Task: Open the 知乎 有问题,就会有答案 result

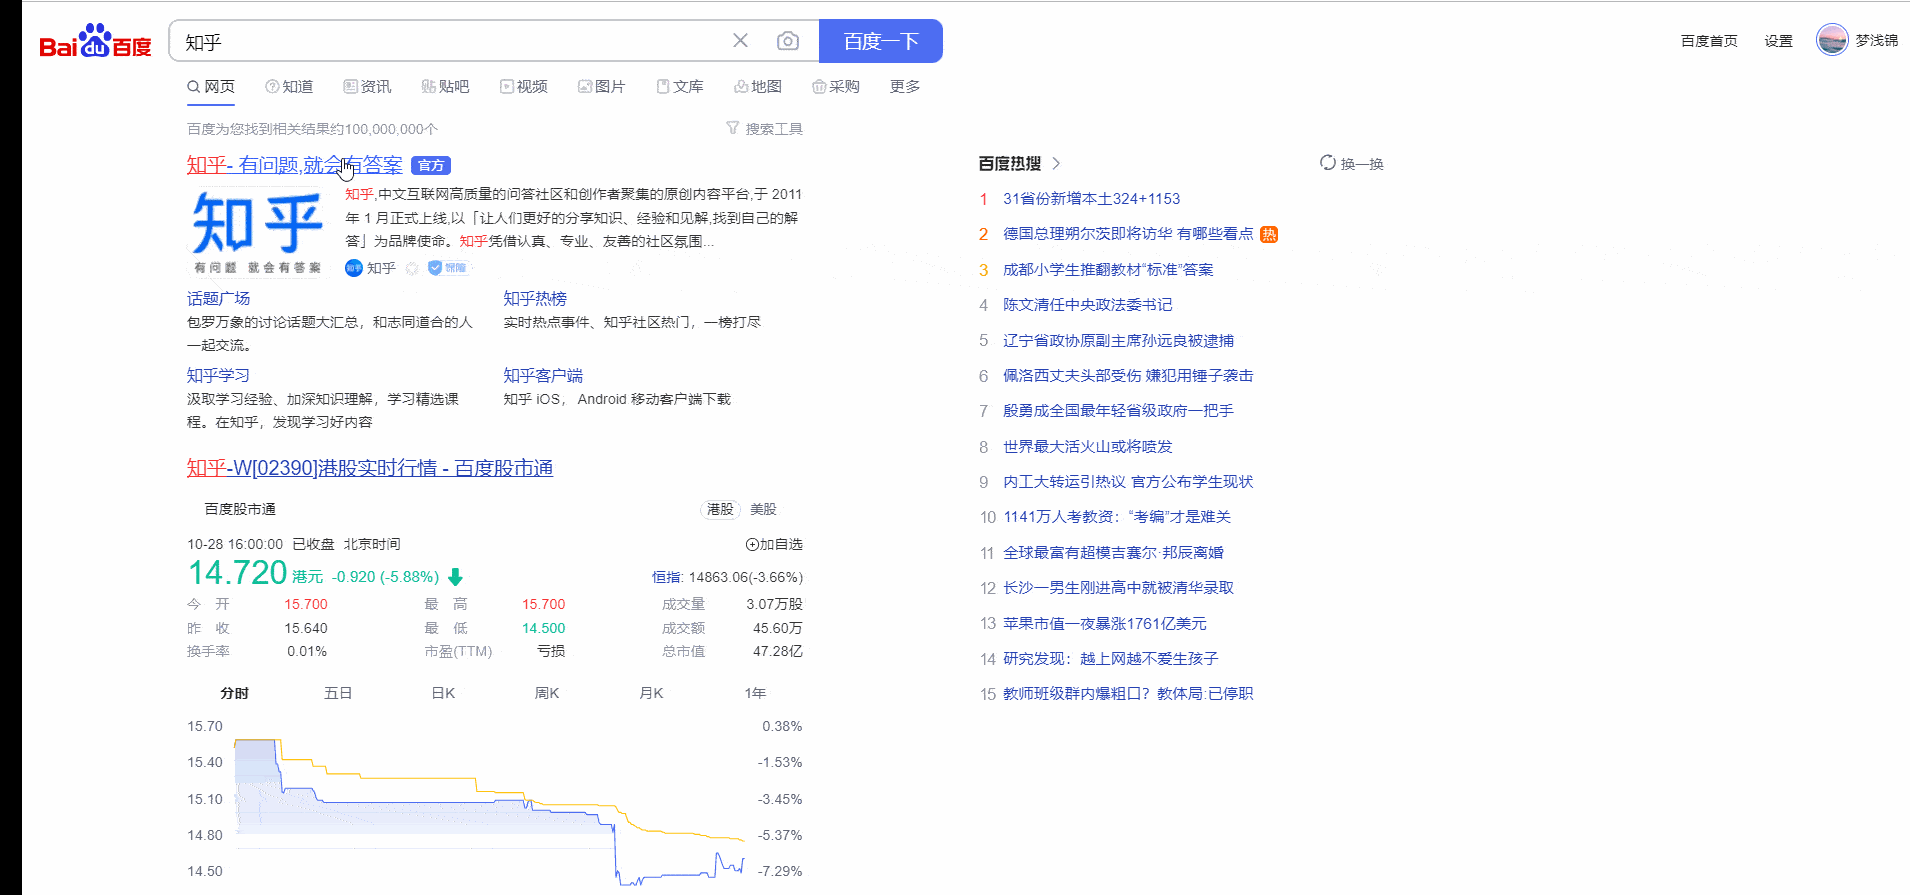Action: point(295,165)
